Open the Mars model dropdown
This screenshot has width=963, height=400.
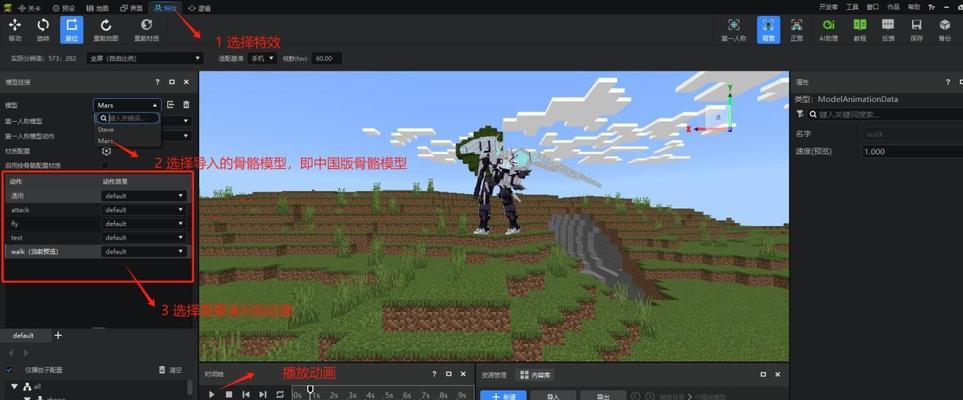point(127,105)
